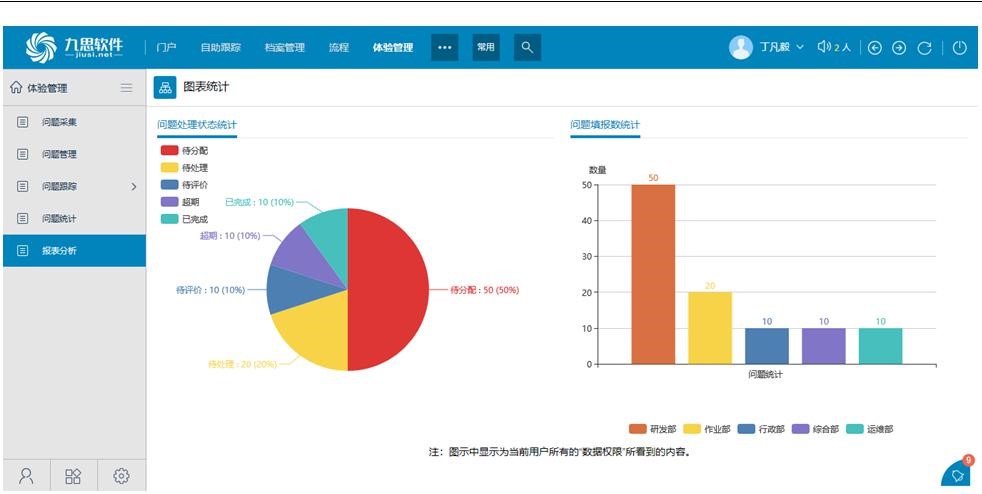Toggle 待分配 legend in pie chart

click(x=184, y=150)
